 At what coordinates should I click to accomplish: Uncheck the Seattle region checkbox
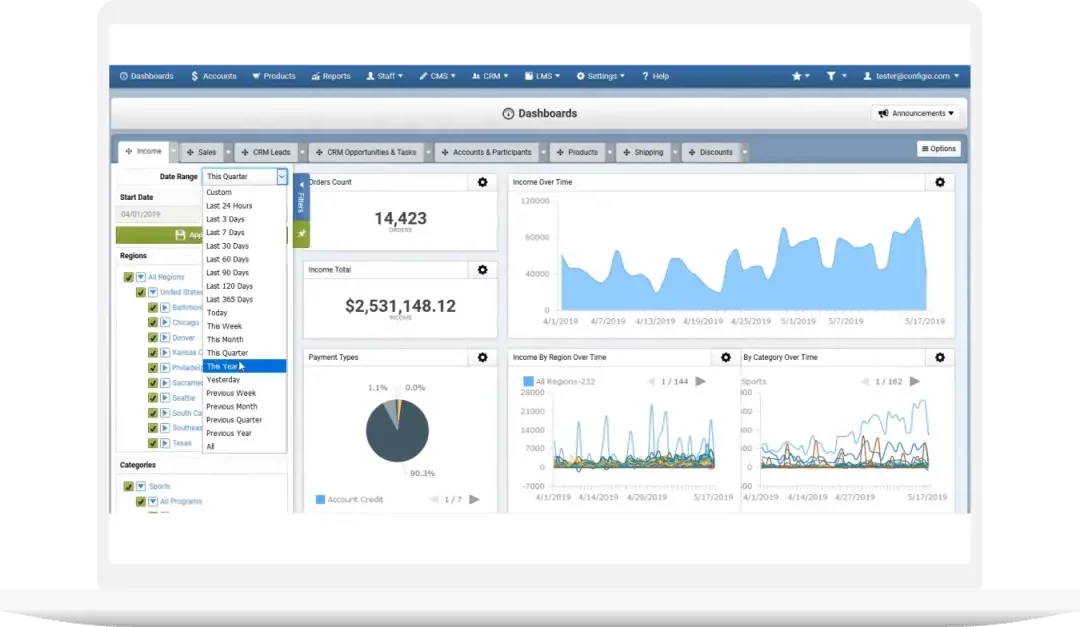(153, 398)
